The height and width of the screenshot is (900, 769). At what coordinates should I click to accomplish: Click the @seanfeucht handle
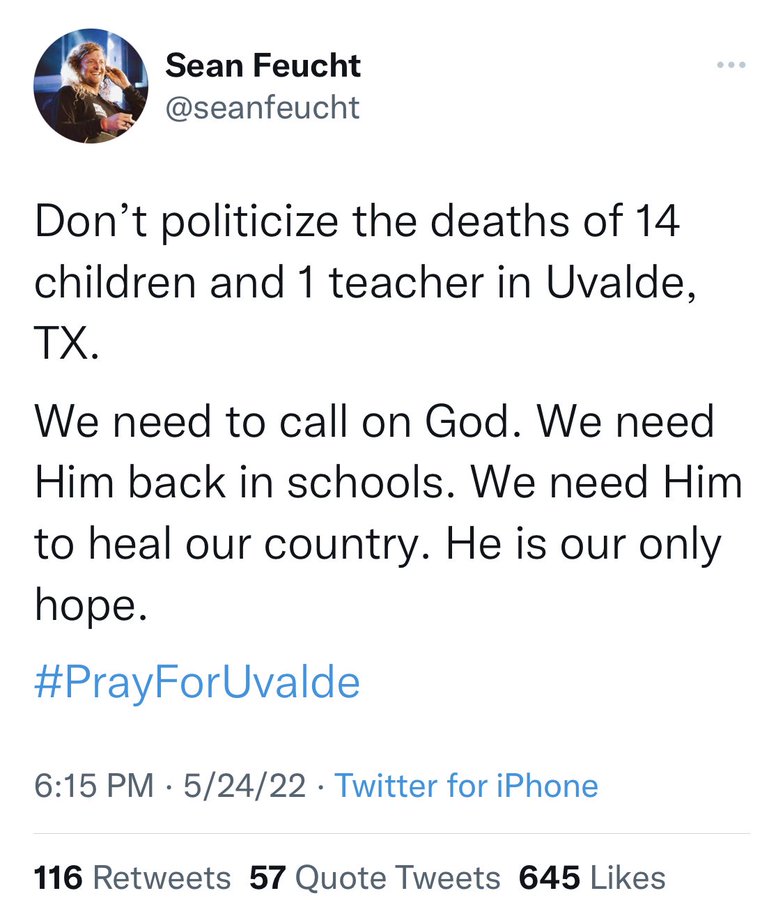[262, 106]
